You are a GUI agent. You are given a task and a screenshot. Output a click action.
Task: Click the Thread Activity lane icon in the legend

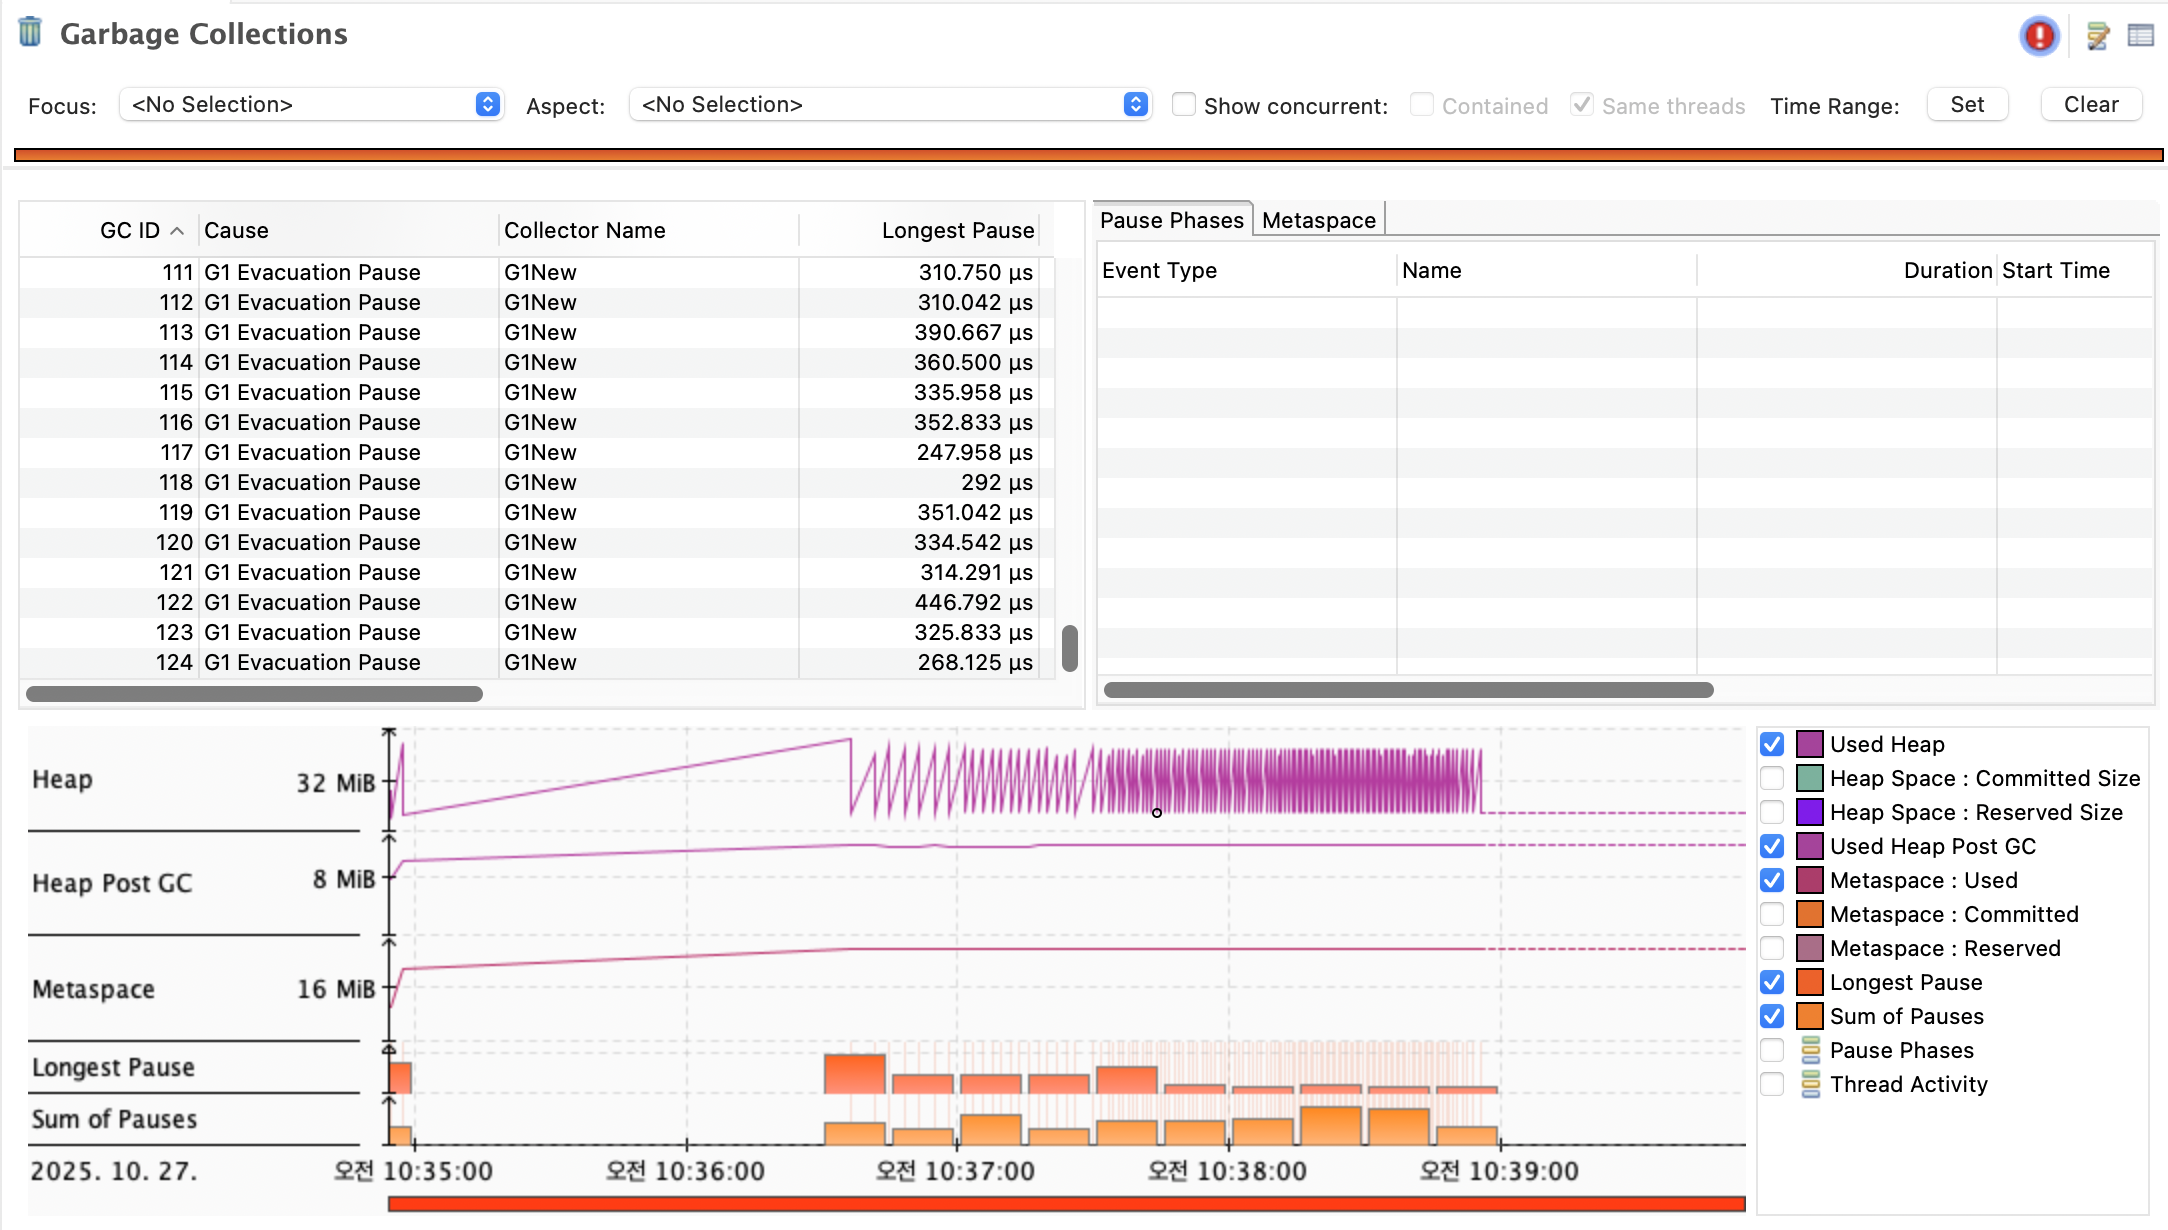pyautogui.click(x=1810, y=1084)
